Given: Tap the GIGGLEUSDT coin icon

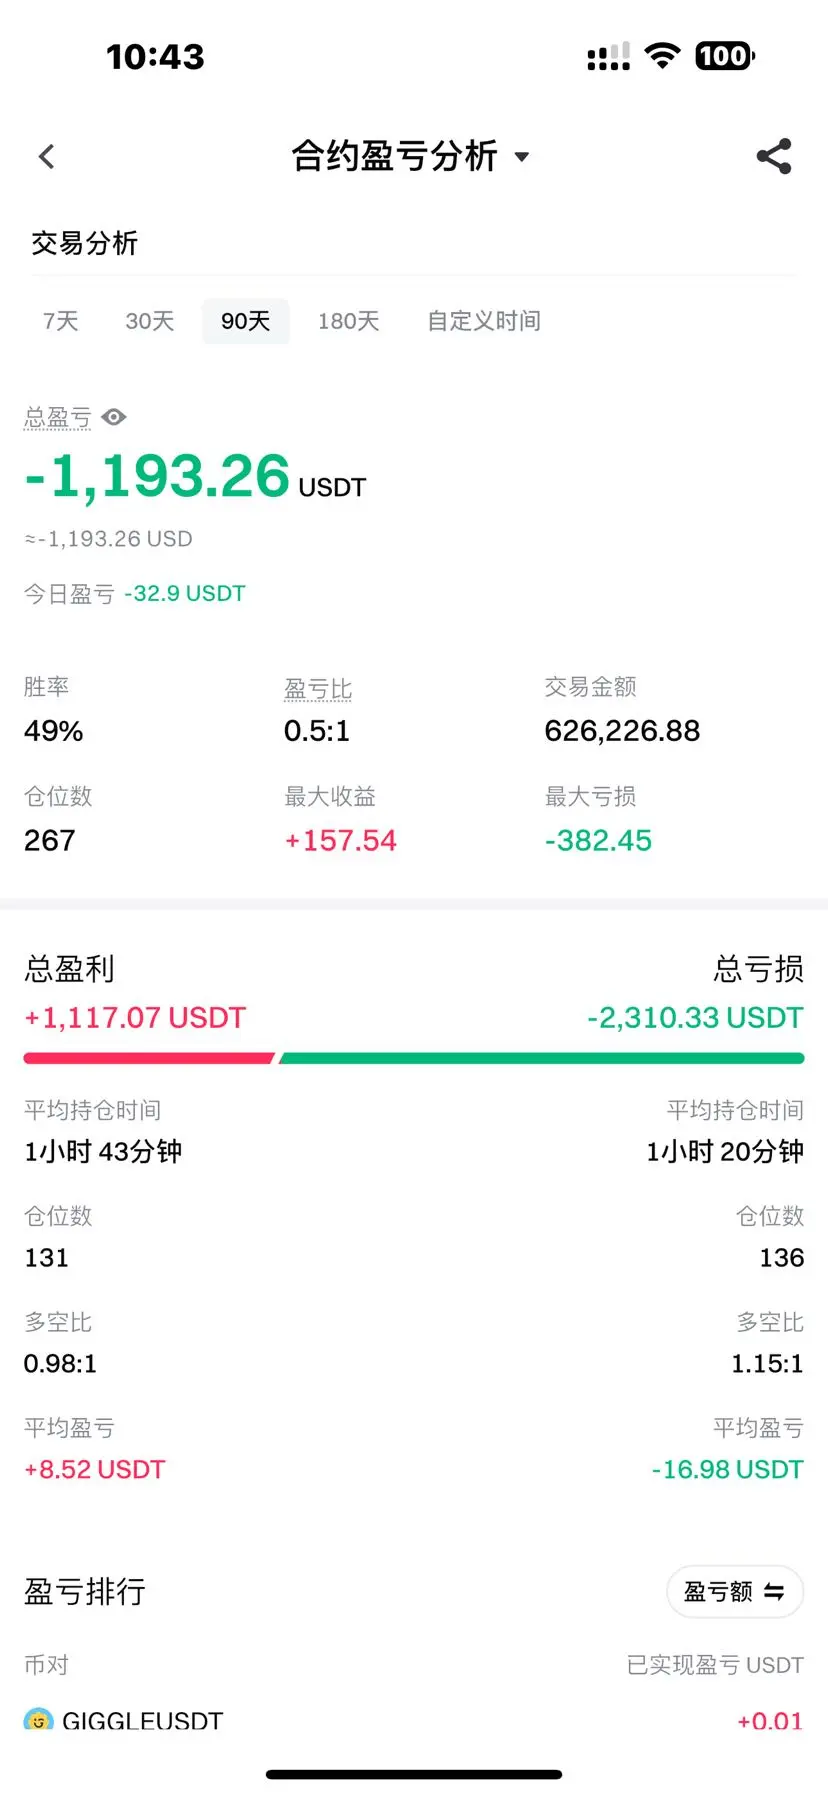Looking at the screenshot, I should coord(38,1720).
